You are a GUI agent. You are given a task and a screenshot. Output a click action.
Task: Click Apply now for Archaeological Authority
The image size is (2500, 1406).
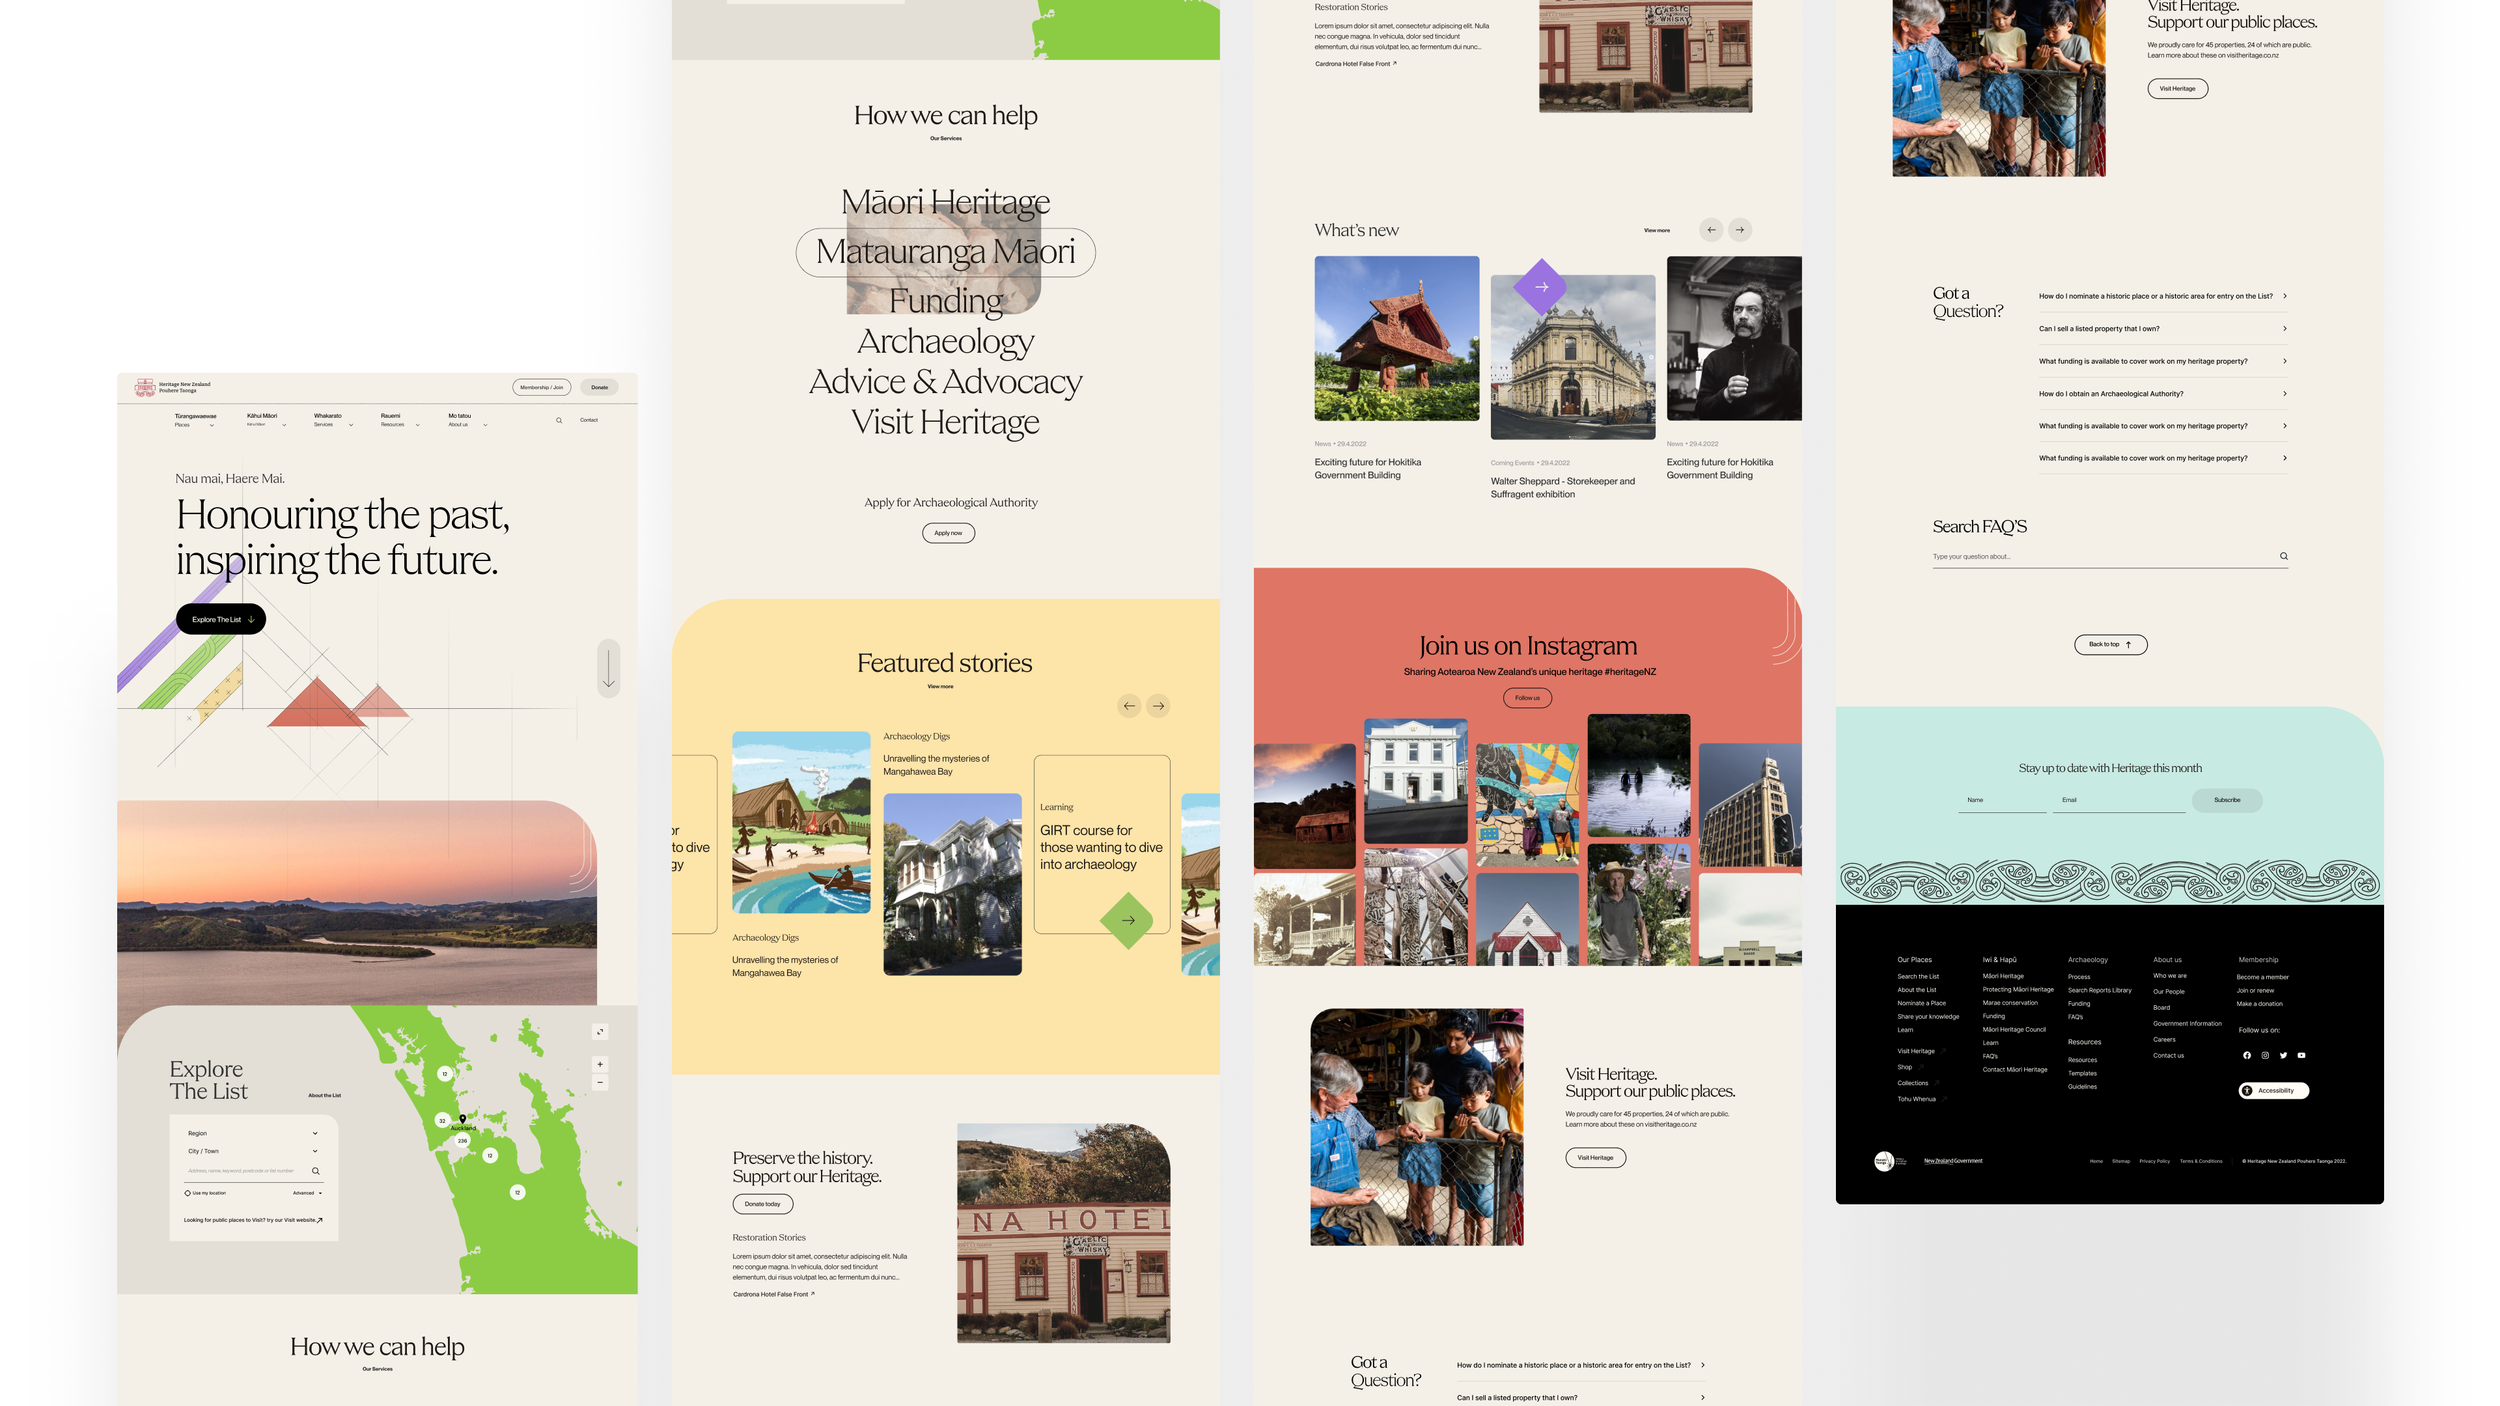[x=948, y=533]
